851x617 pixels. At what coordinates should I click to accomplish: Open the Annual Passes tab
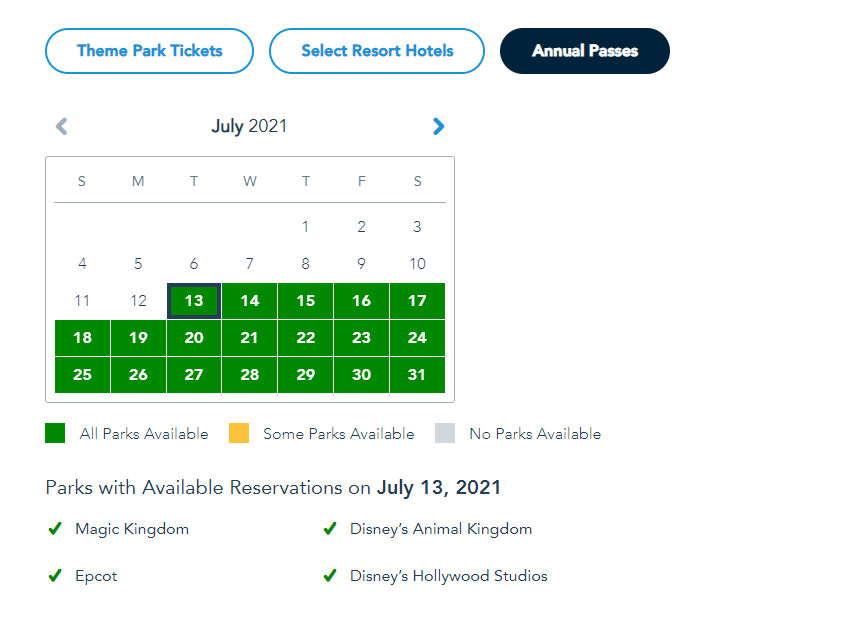pyautogui.click(x=585, y=51)
